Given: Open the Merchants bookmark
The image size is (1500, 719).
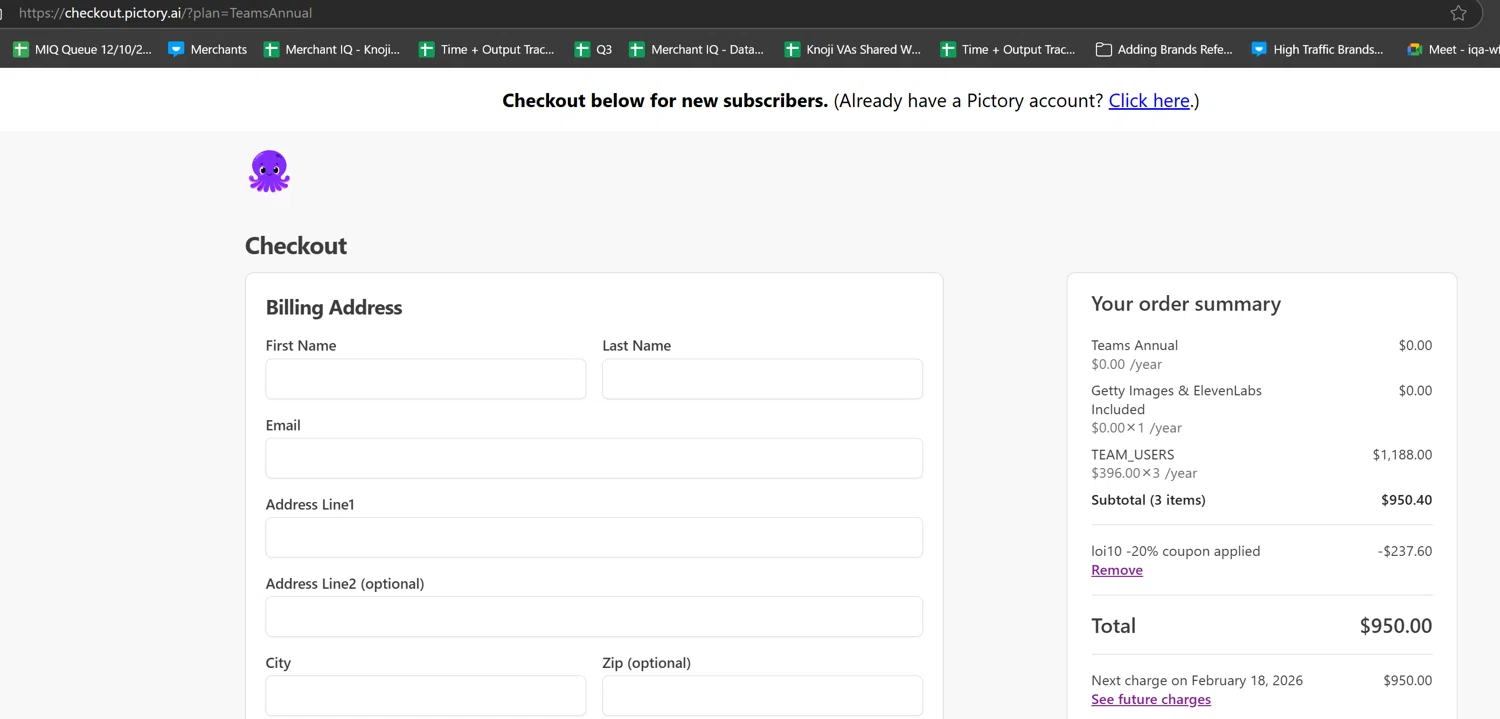Looking at the screenshot, I should click(208, 49).
